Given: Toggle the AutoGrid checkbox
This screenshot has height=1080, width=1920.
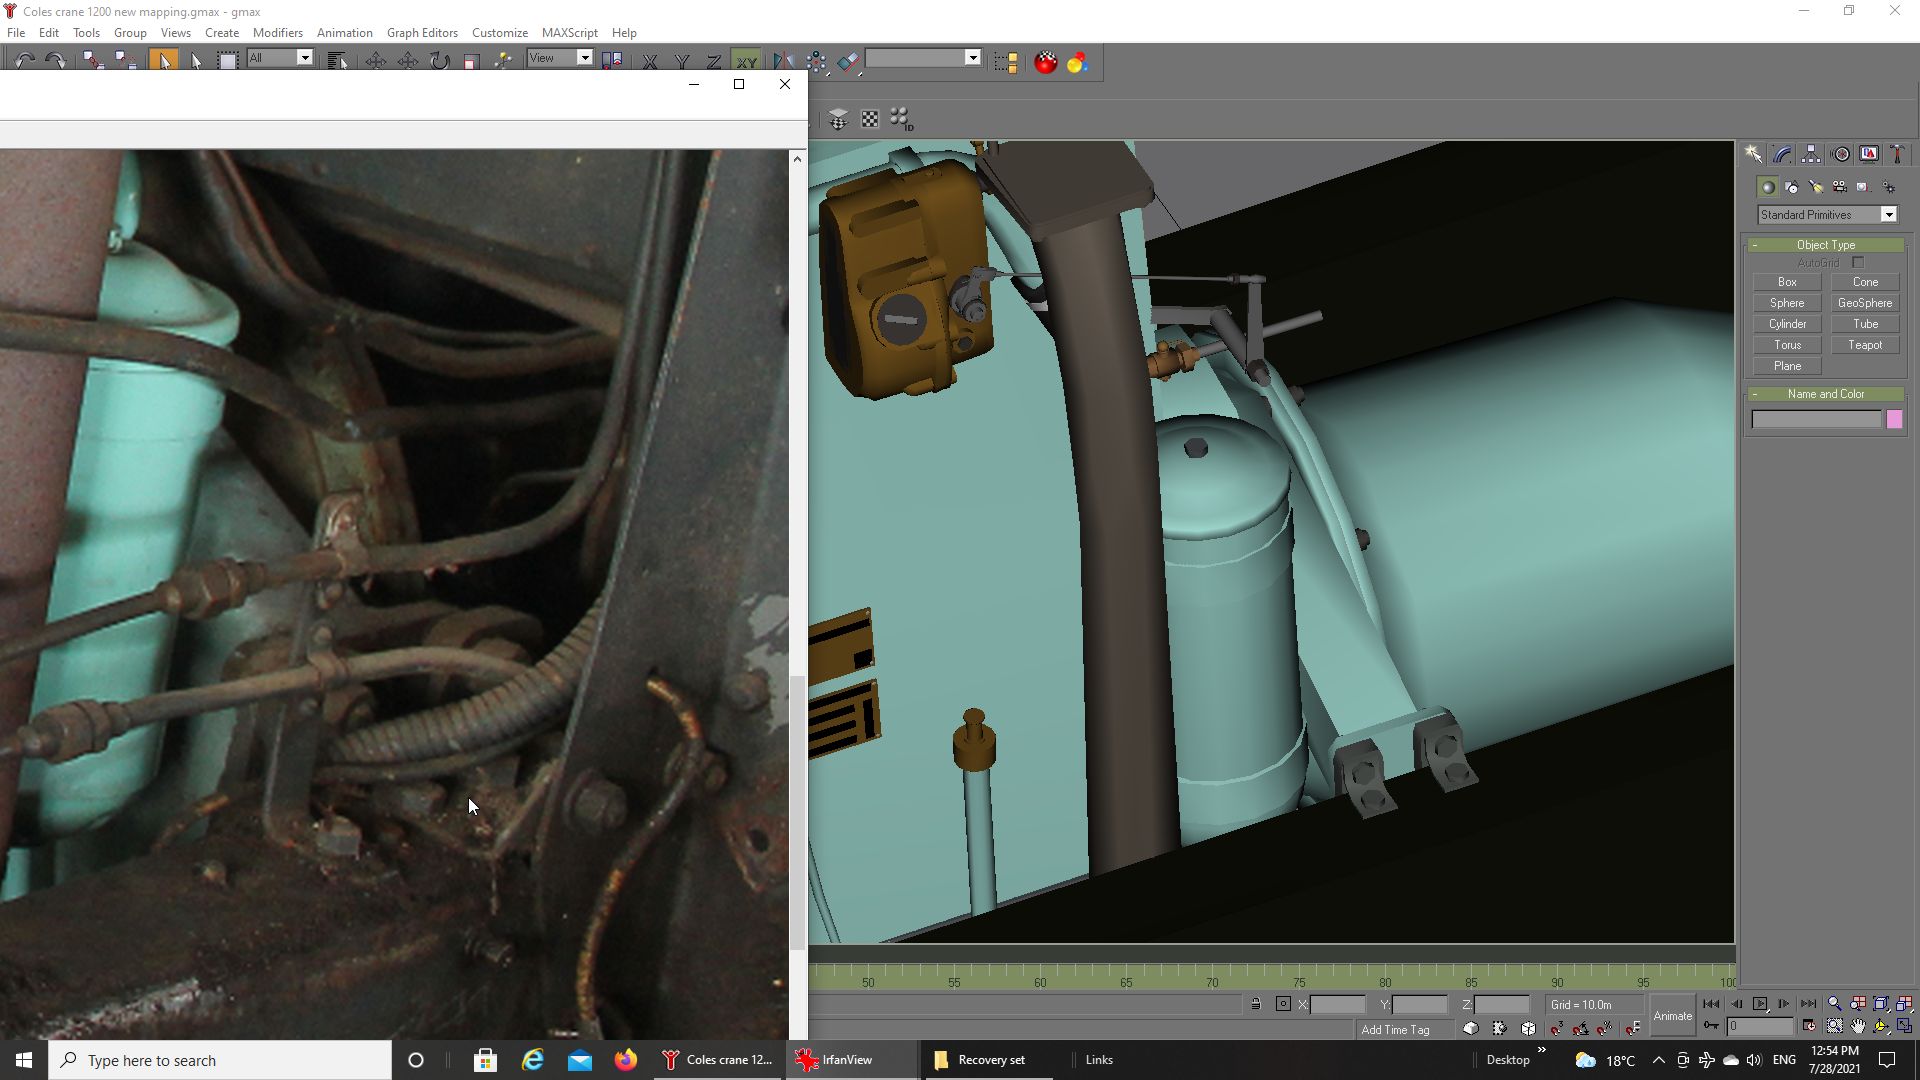Looking at the screenshot, I should click(x=1858, y=263).
